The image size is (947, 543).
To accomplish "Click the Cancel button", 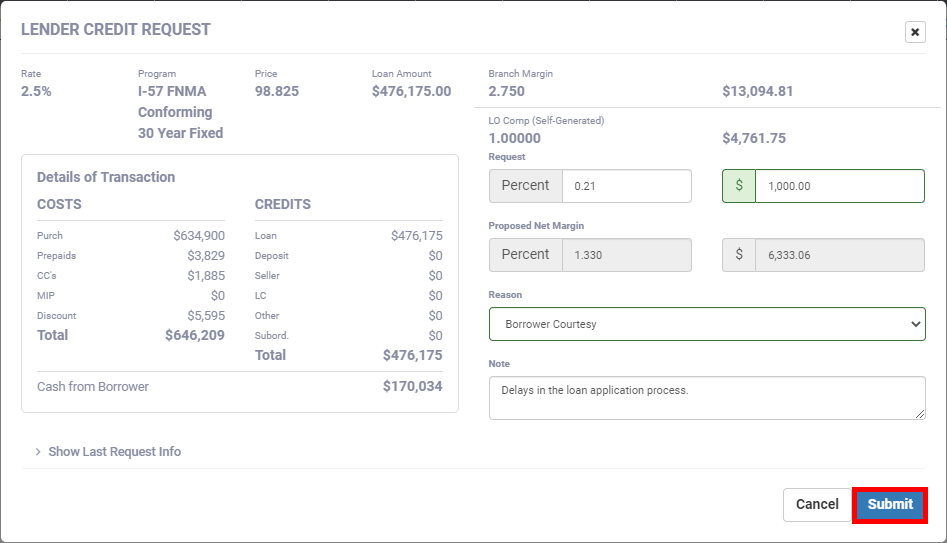I will pyautogui.click(x=817, y=505).
